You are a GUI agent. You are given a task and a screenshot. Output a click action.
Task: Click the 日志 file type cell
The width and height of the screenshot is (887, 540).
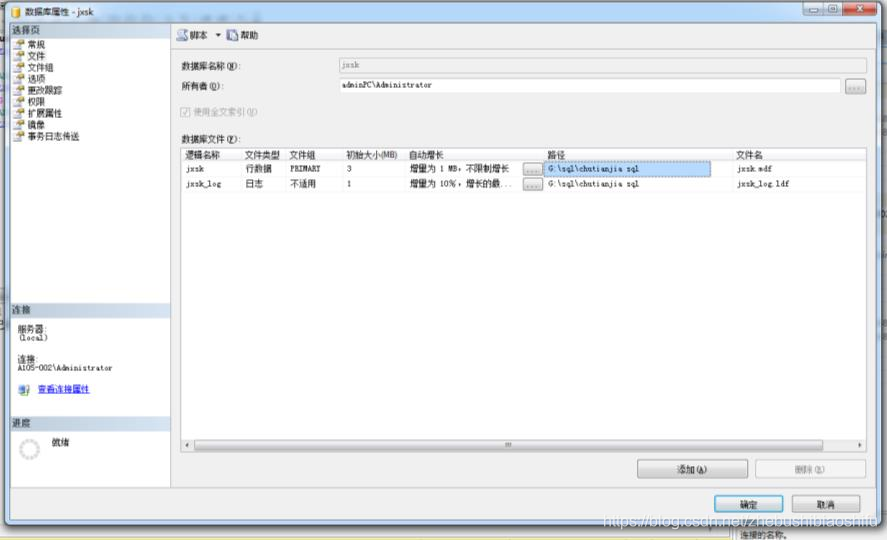click(264, 184)
